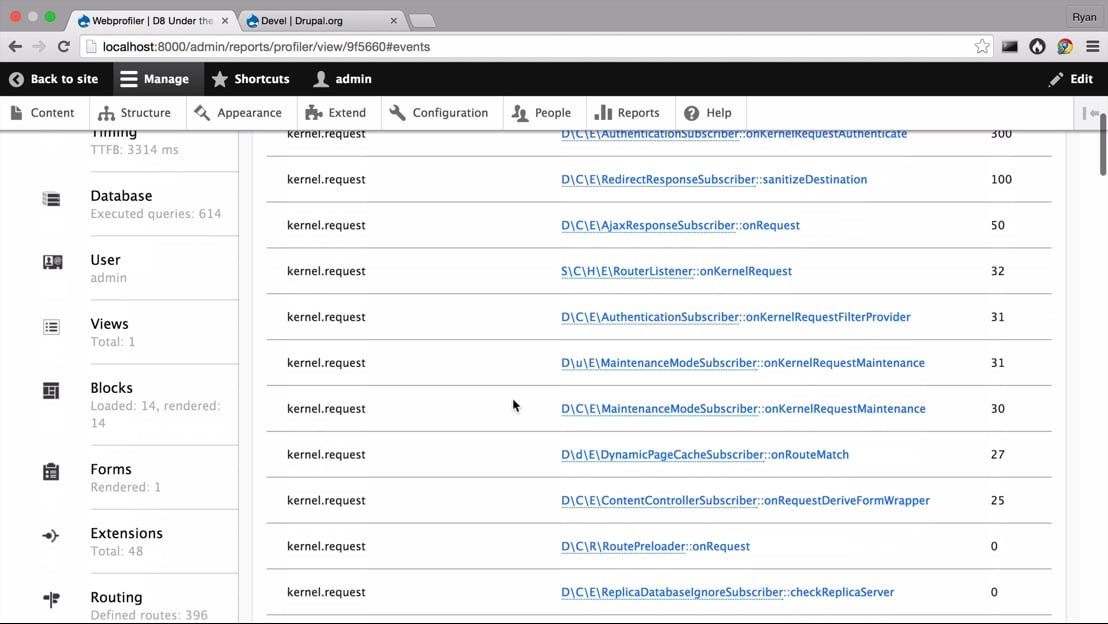Open the Routing signpost icon
1108x624 pixels.
click(52, 600)
